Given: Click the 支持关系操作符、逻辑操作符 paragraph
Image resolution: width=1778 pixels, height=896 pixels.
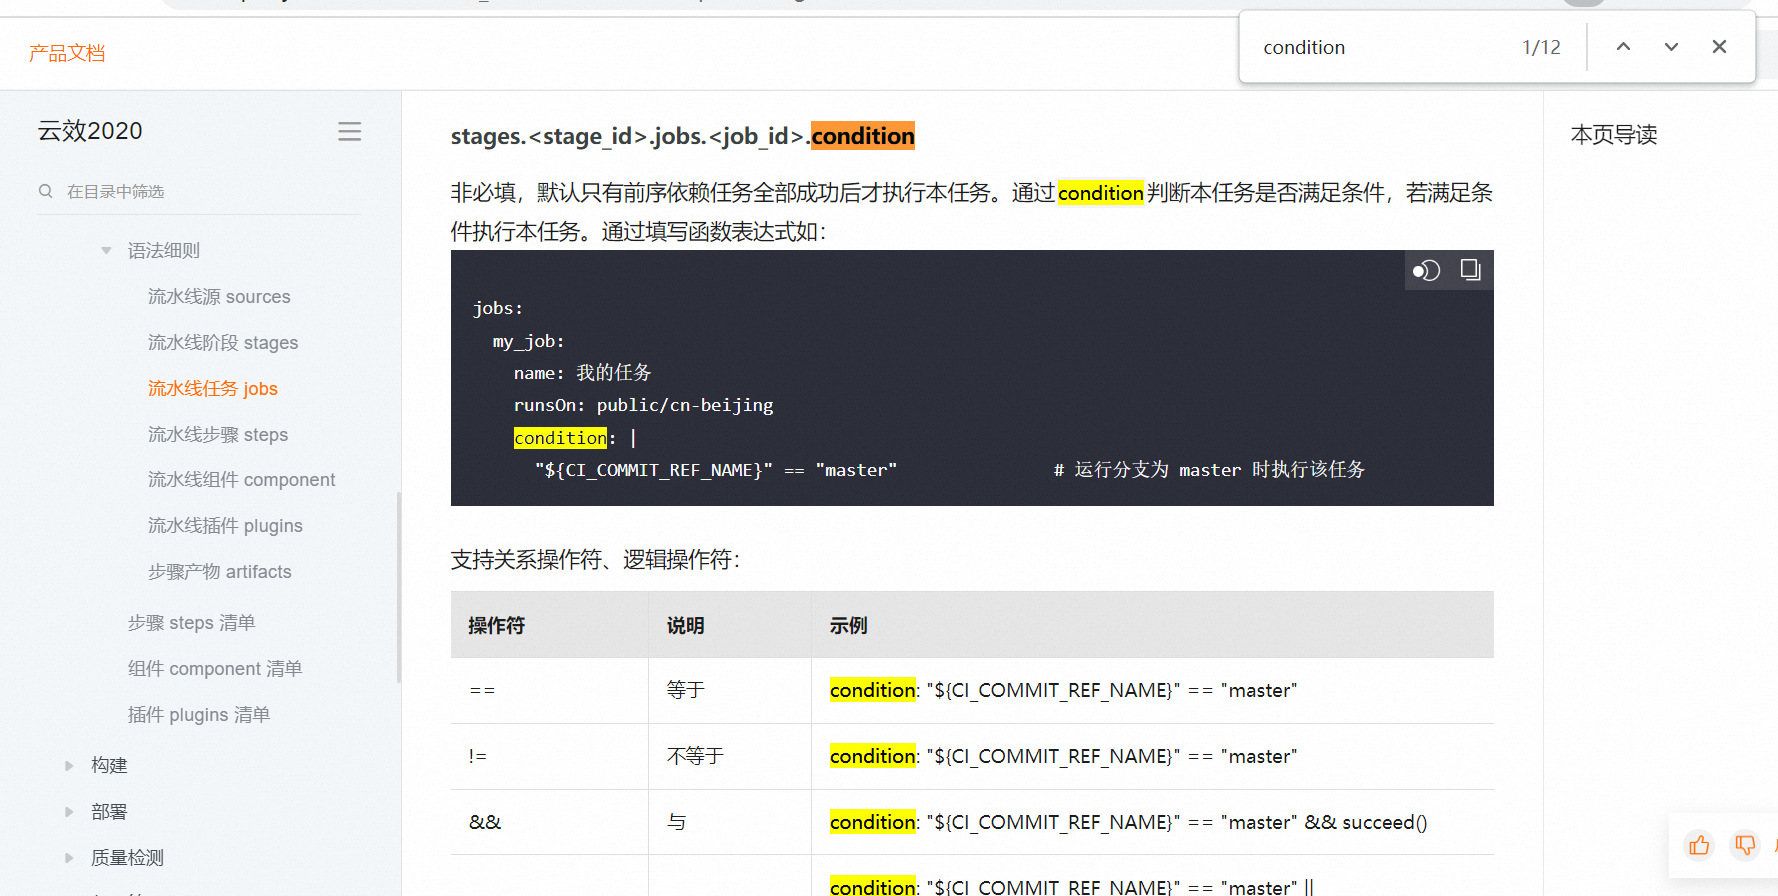Looking at the screenshot, I should point(596,560).
